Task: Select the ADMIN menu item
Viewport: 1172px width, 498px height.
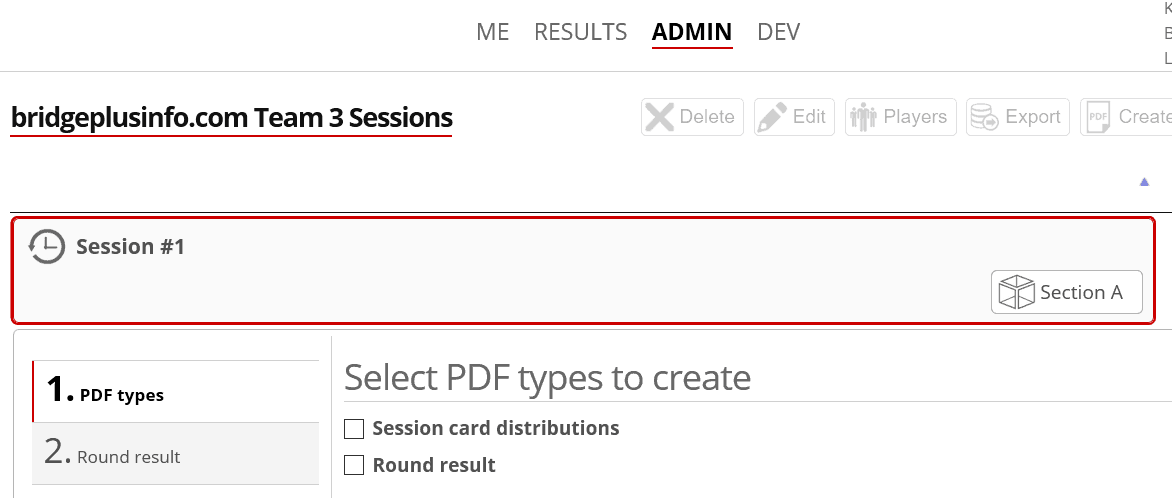Action: click(692, 32)
